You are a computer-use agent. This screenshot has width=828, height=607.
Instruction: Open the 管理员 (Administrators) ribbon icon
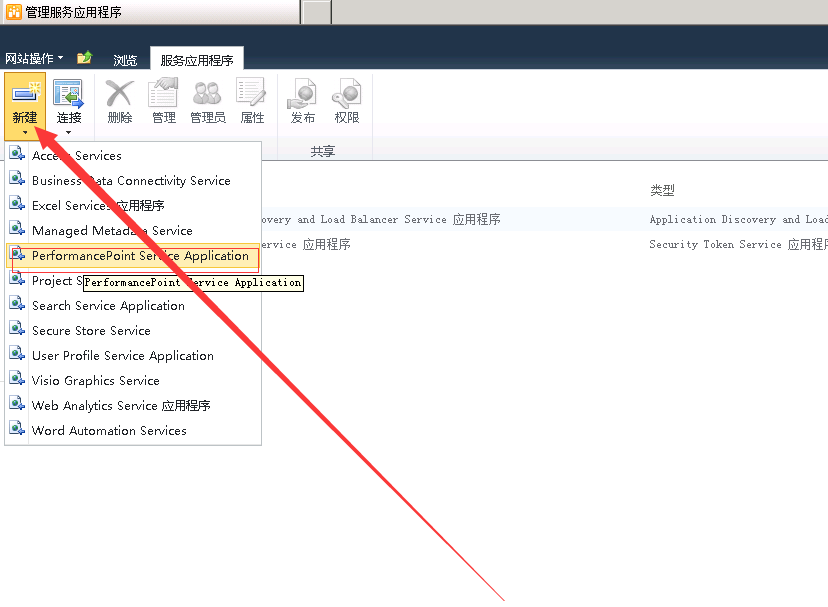208,93
